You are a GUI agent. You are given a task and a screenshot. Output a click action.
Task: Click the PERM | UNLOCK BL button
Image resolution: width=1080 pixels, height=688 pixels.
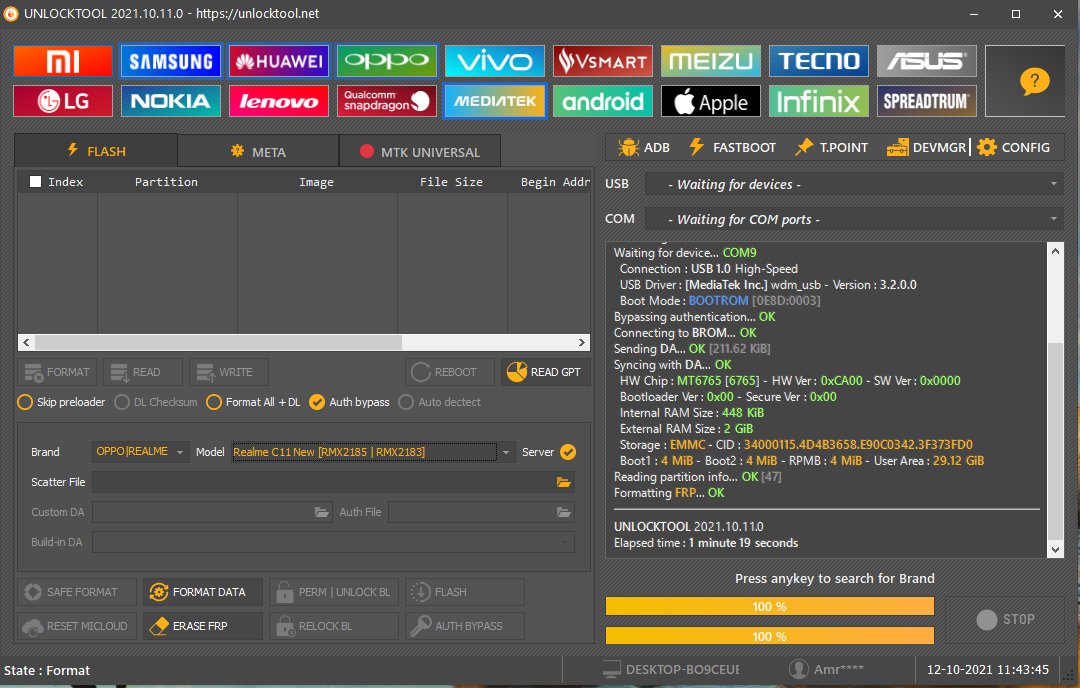[334, 592]
